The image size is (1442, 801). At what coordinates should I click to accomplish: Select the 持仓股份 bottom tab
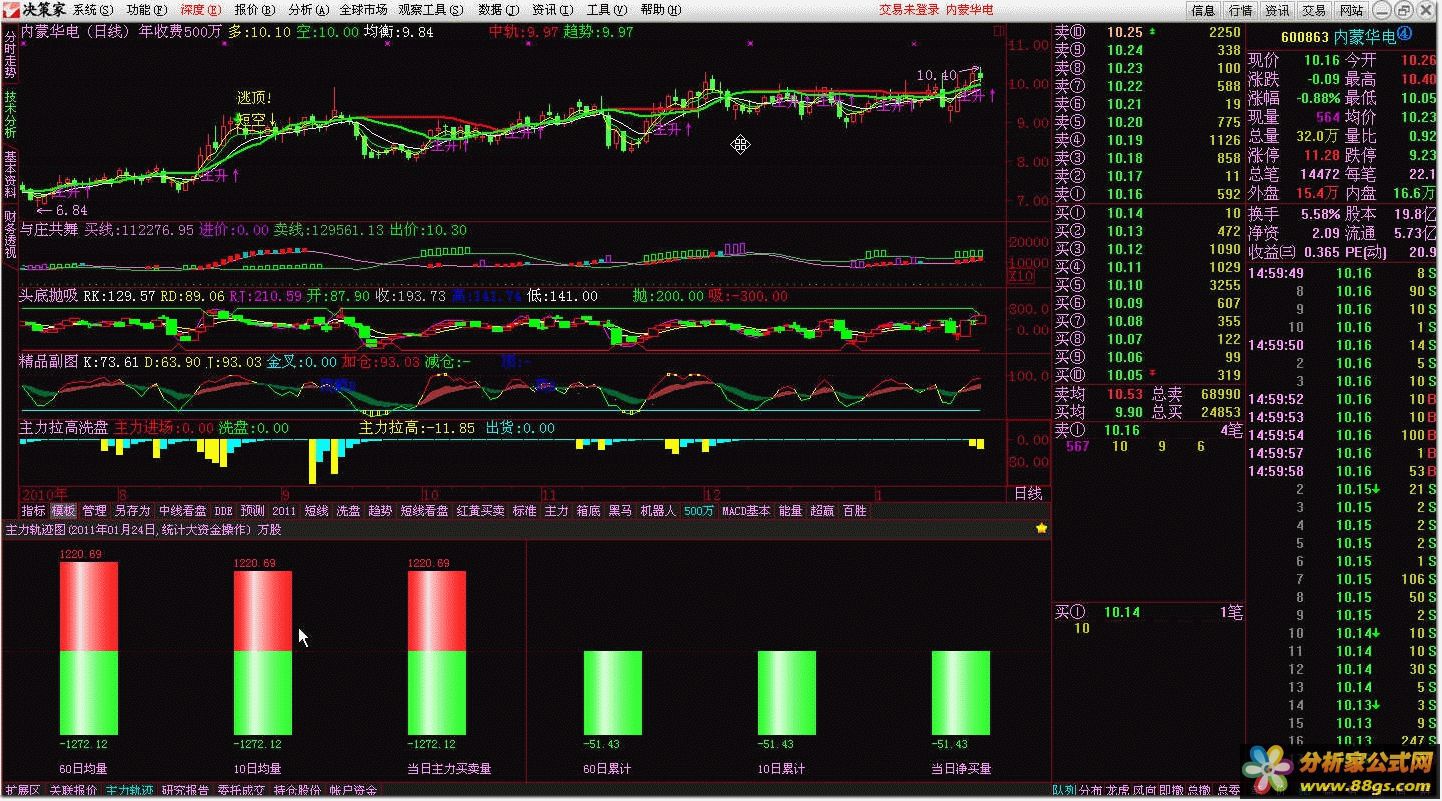pos(298,791)
